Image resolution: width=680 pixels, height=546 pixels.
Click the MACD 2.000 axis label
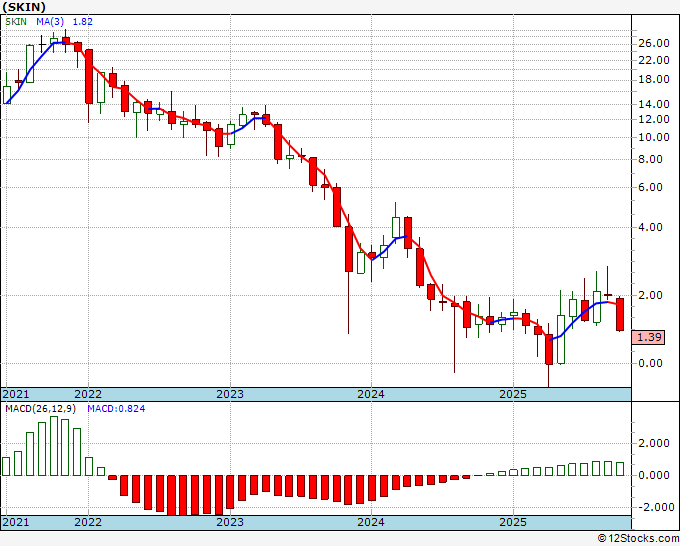(654, 443)
